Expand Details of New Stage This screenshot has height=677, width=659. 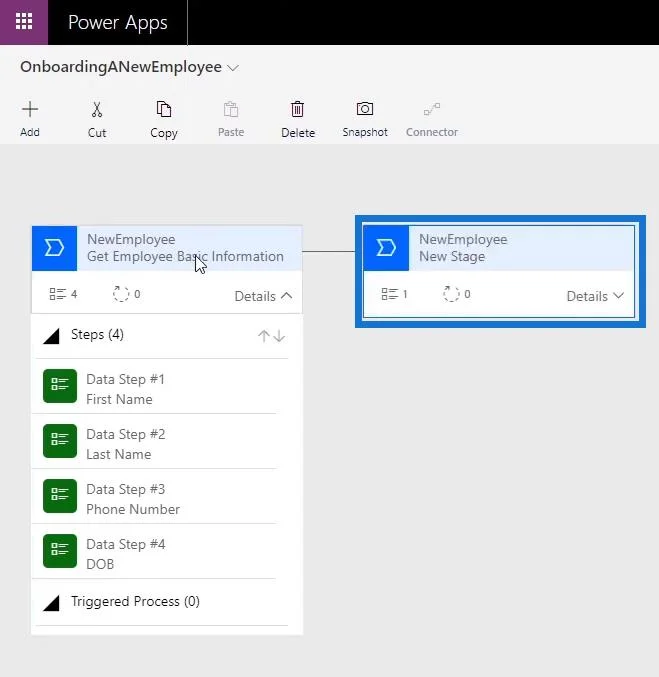click(x=595, y=296)
